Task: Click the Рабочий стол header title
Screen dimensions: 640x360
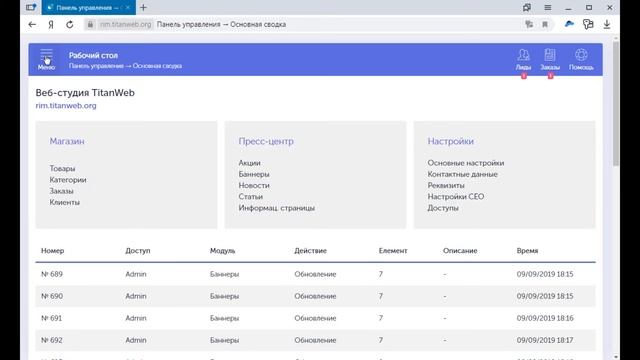Action: pos(93,55)
